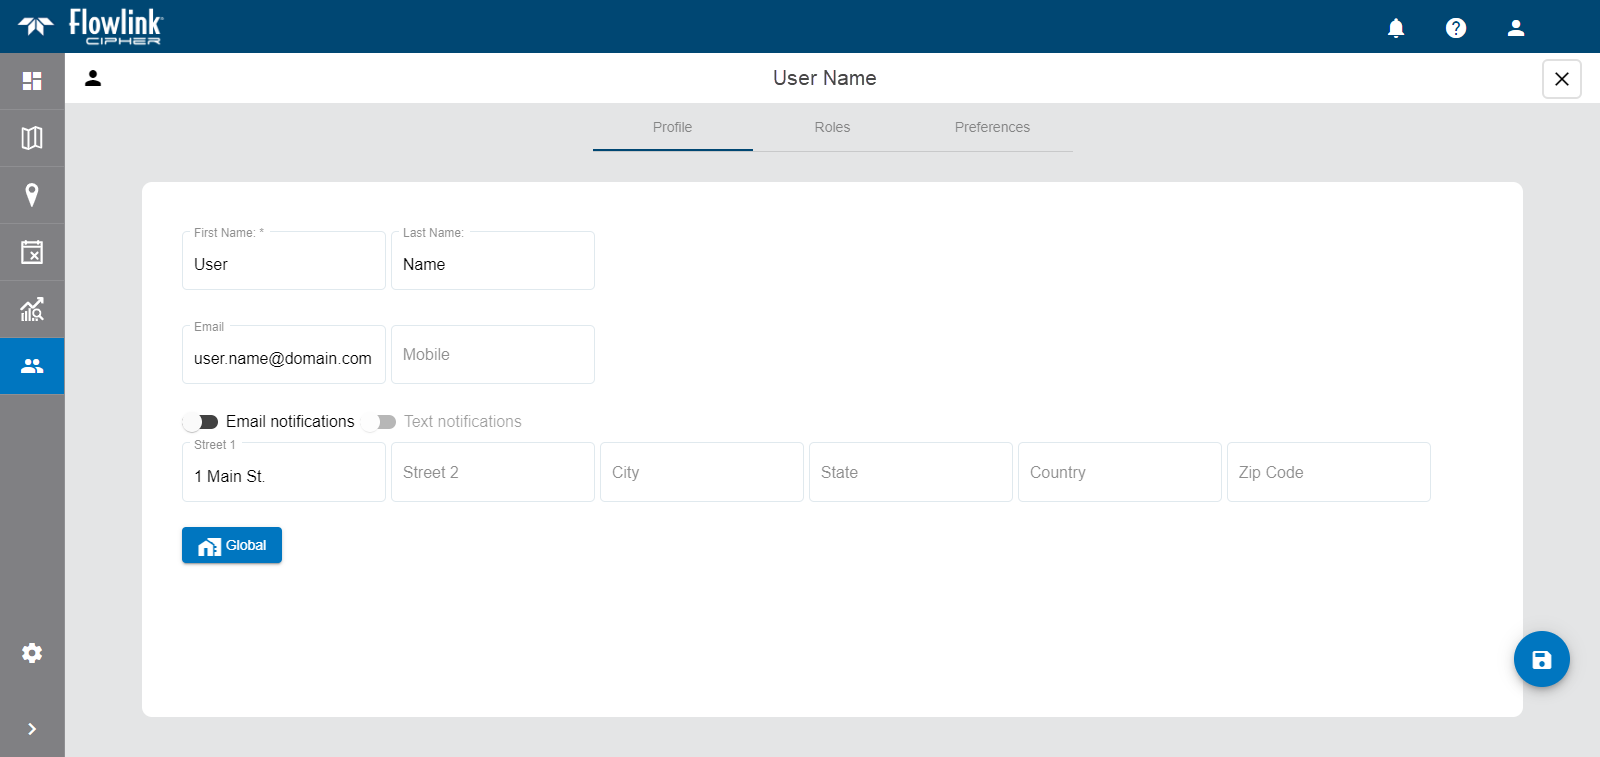Switch to the Roles tab
1600x757 pixels.
pyautogui.click(x=832, y=127)
